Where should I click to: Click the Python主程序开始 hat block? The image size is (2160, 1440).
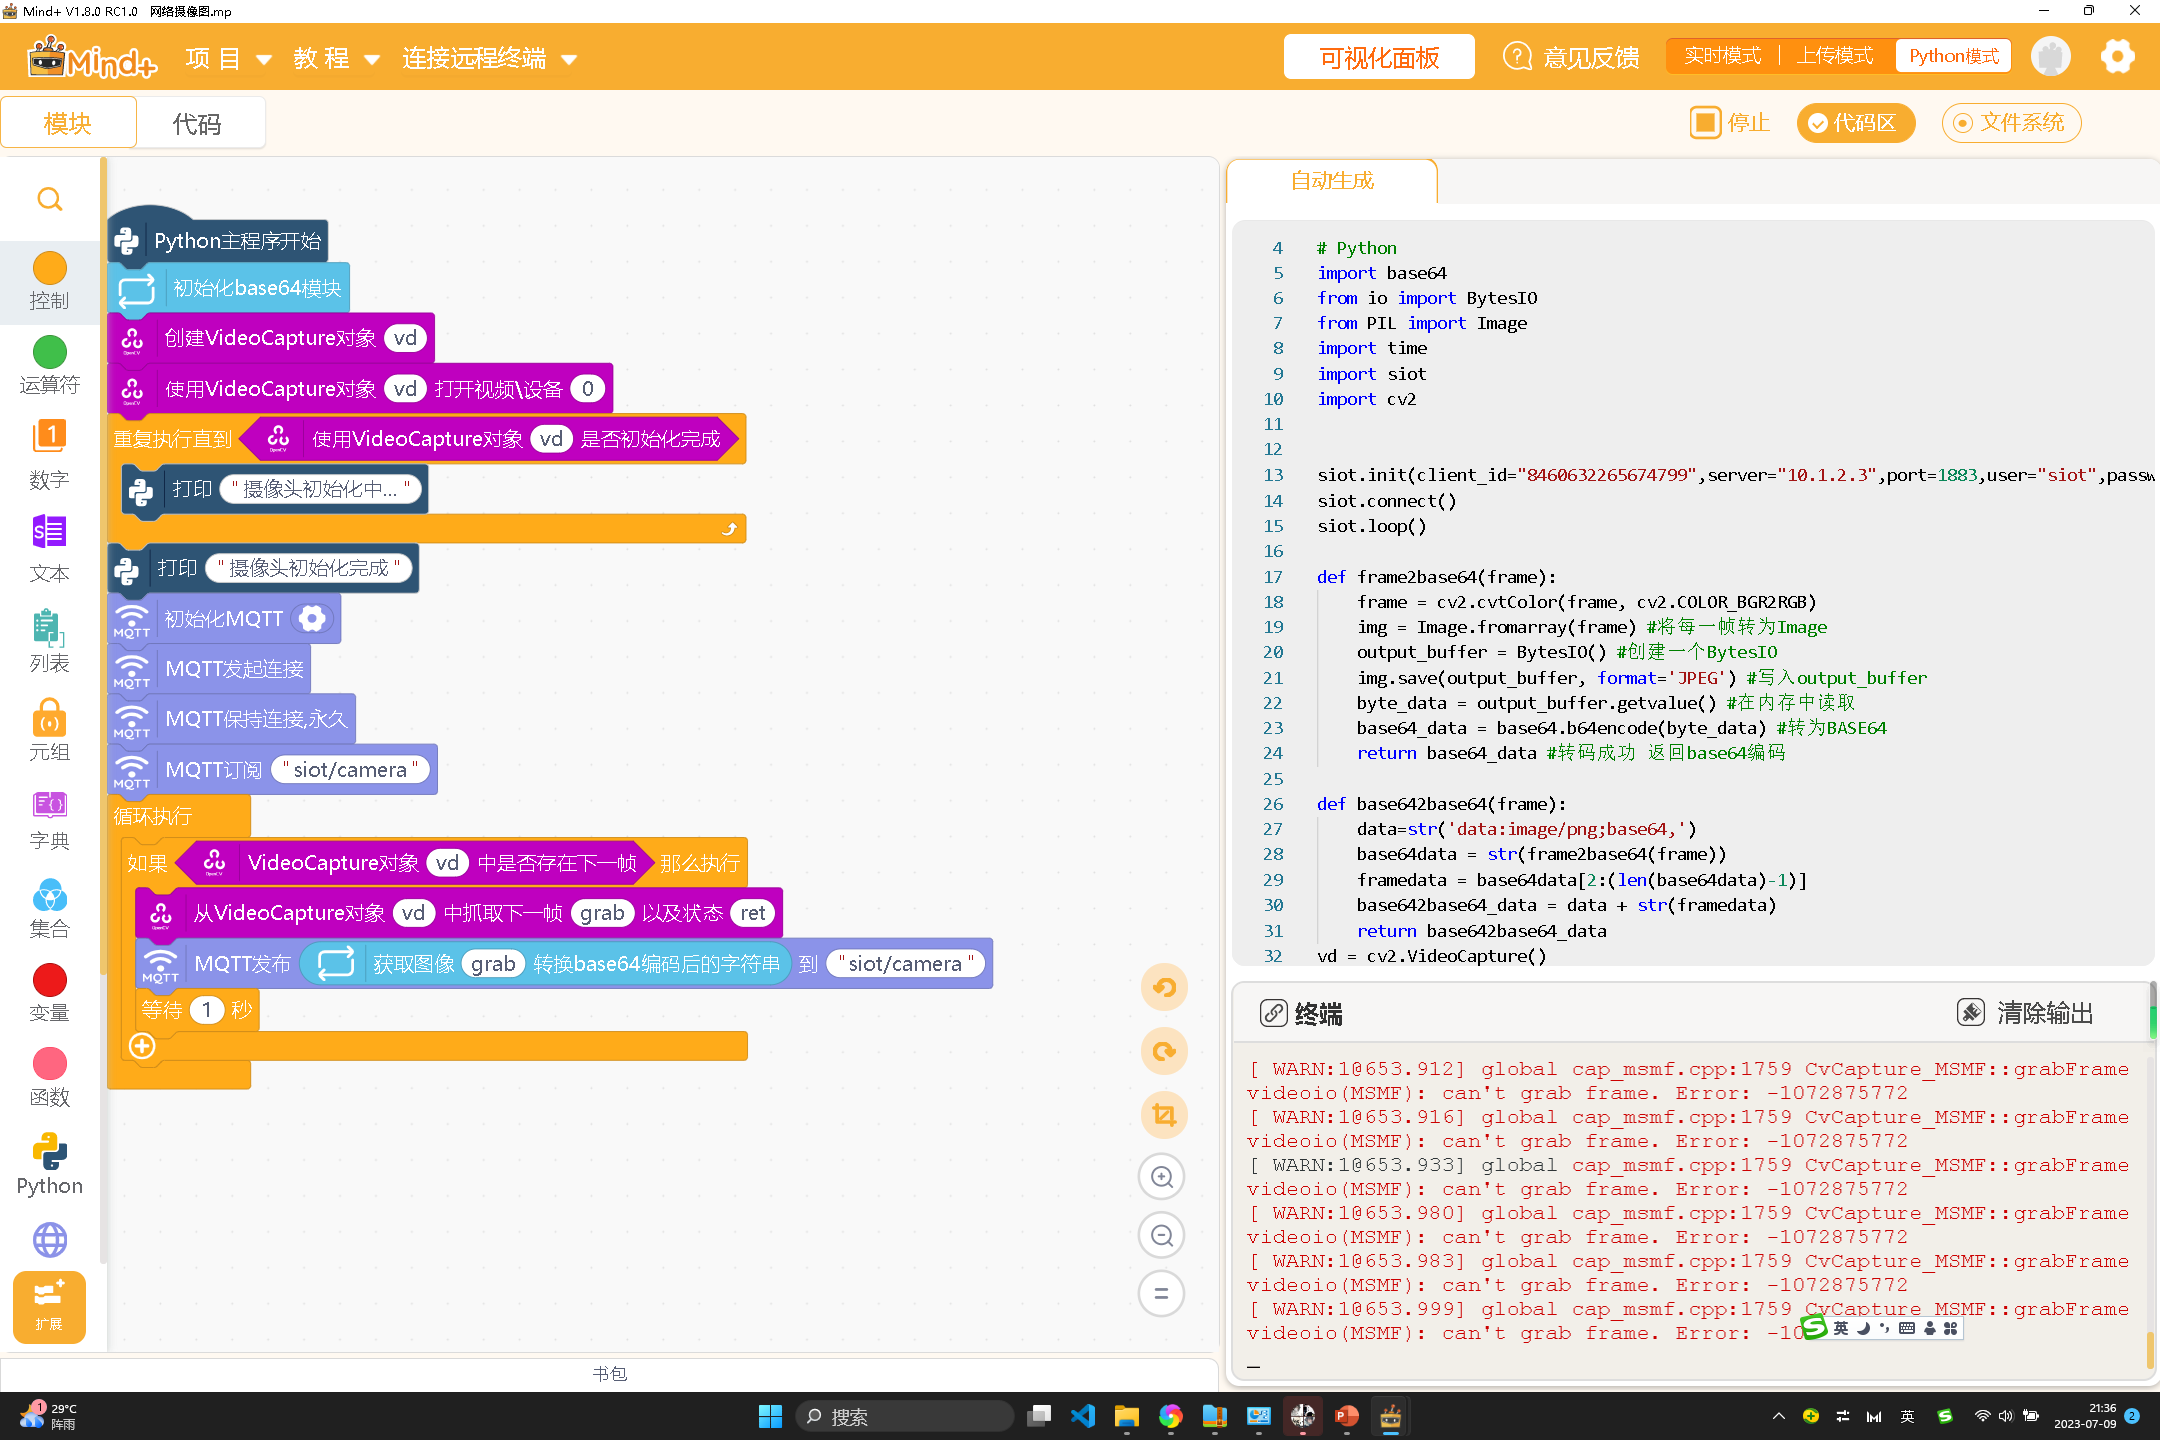(x=220, y=240)
